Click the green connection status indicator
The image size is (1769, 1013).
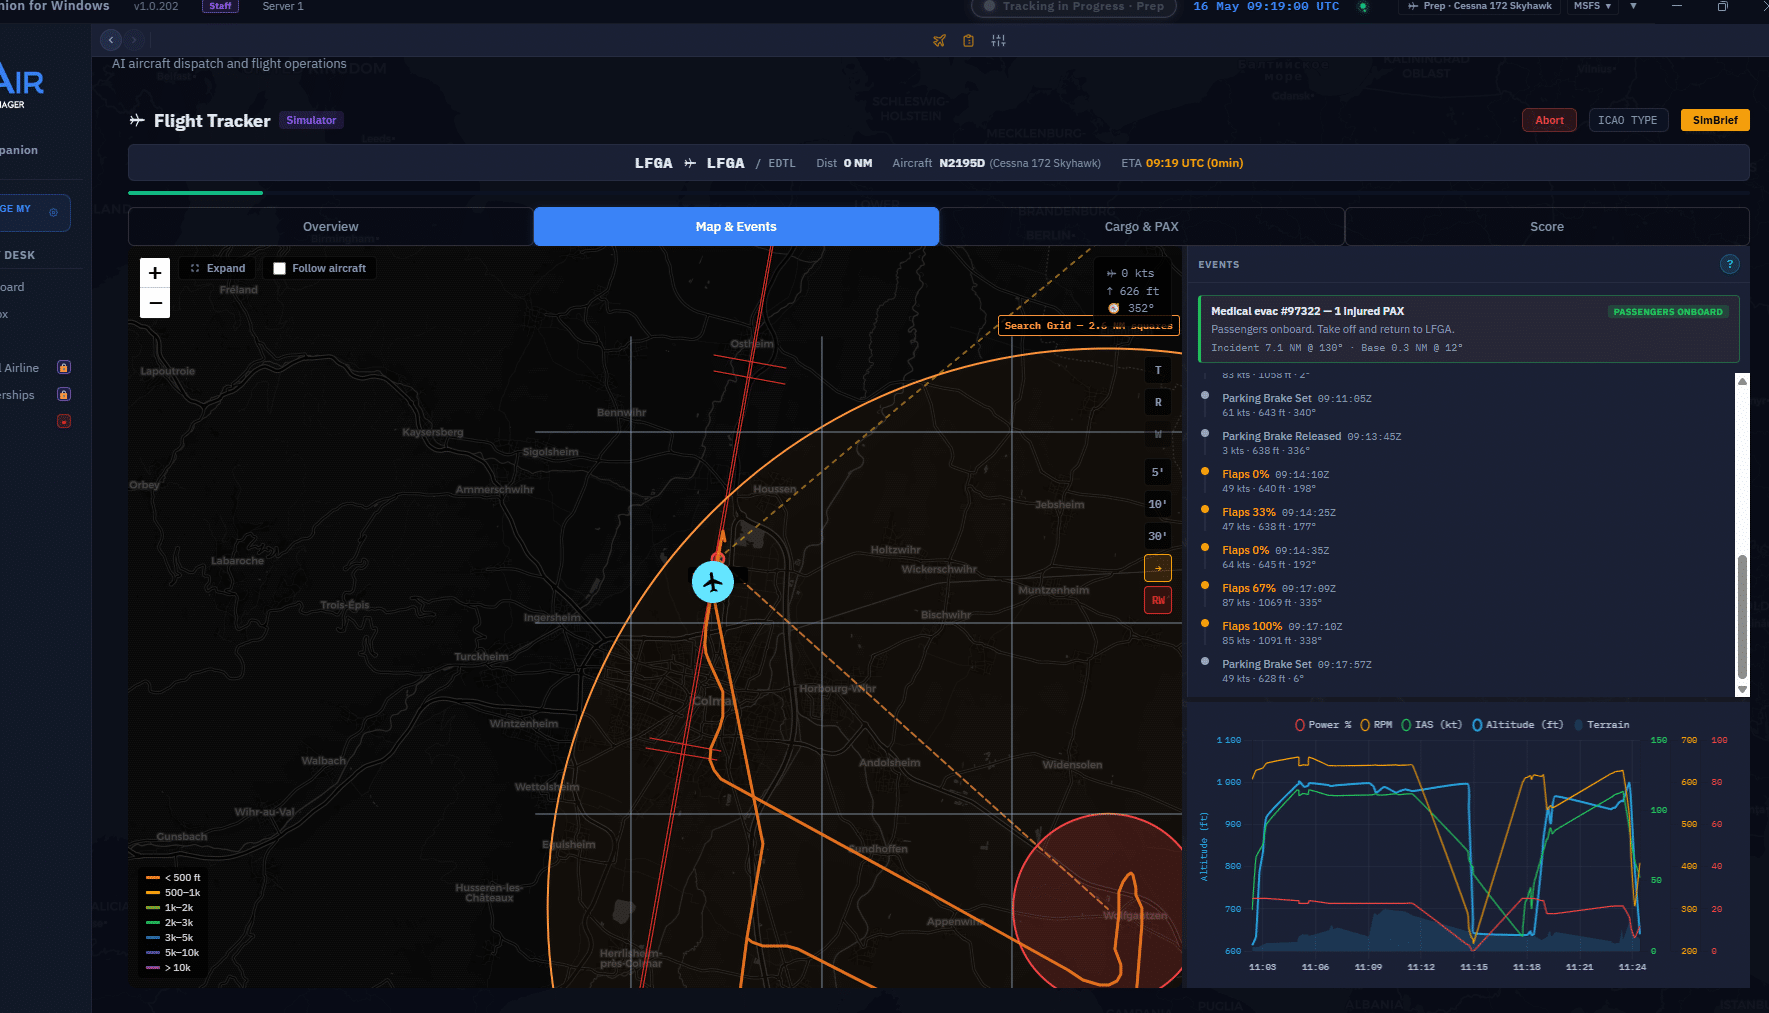tap(1362, 6)
